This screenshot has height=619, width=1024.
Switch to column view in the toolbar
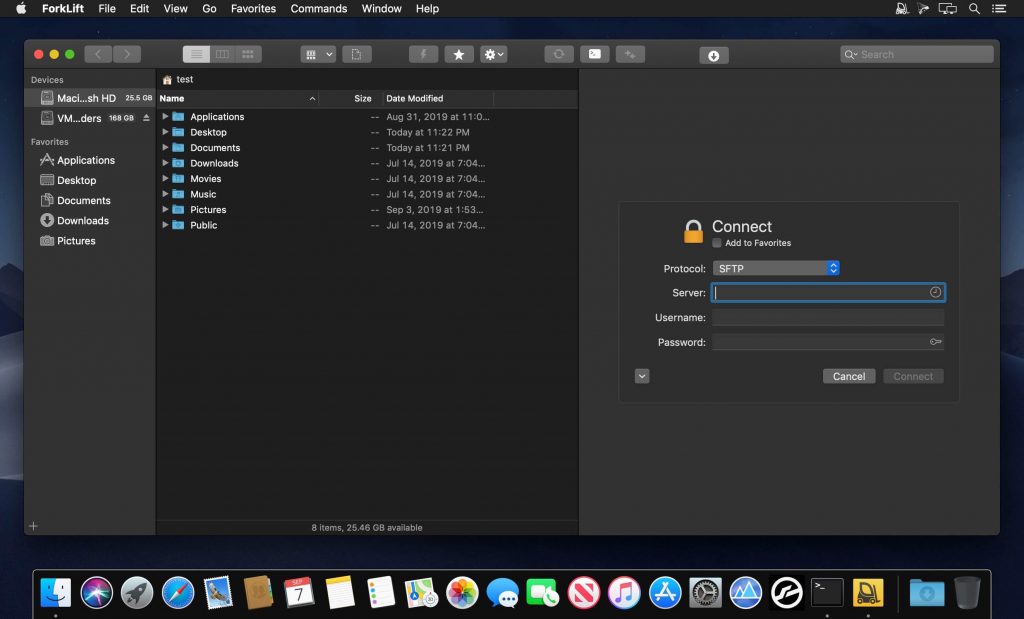pos(221,54)
